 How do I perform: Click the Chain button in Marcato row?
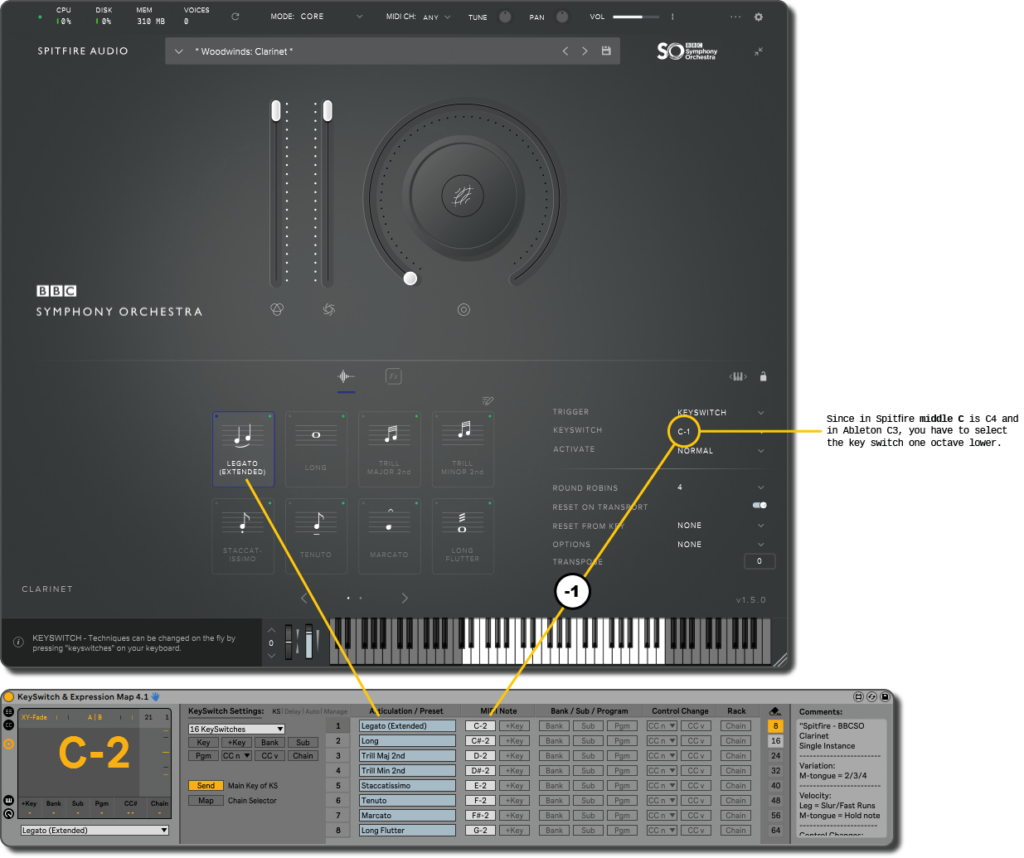click(735, 815)
